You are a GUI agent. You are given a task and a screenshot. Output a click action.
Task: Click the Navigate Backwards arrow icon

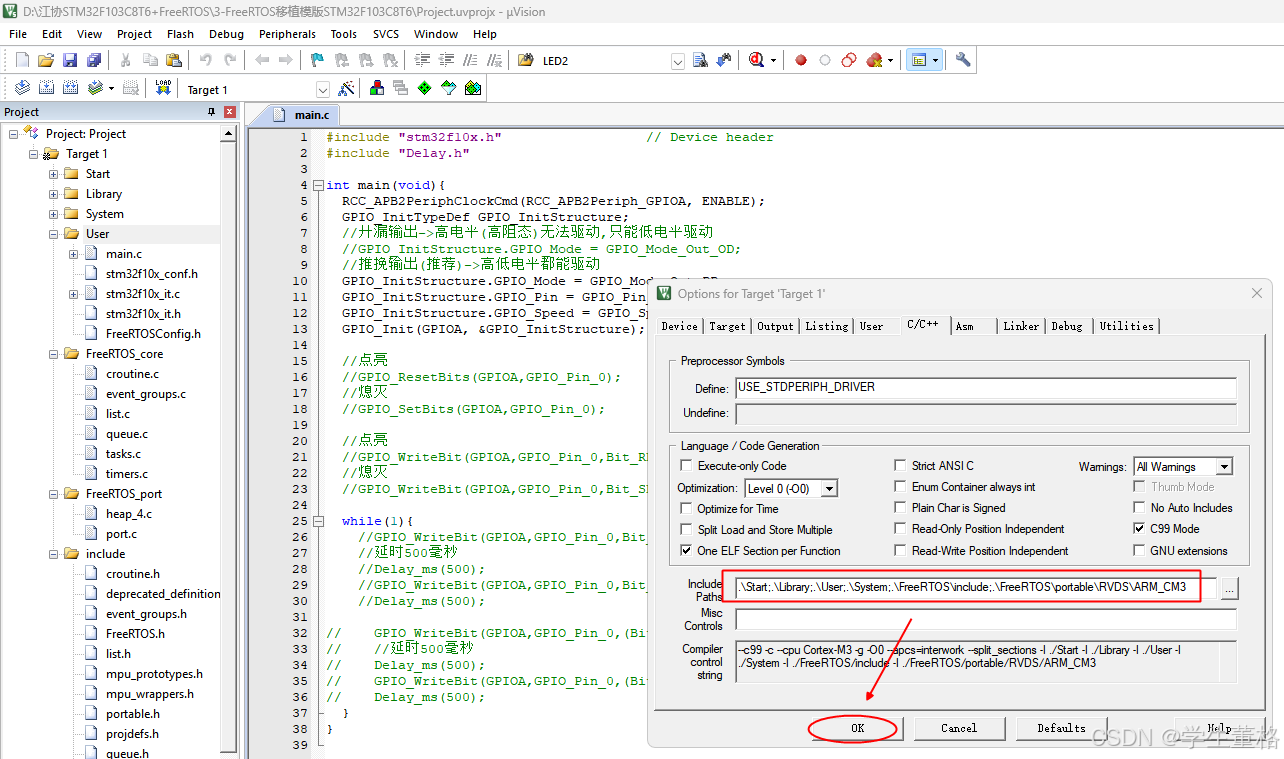pyautogui.click(x=262, y=60)
